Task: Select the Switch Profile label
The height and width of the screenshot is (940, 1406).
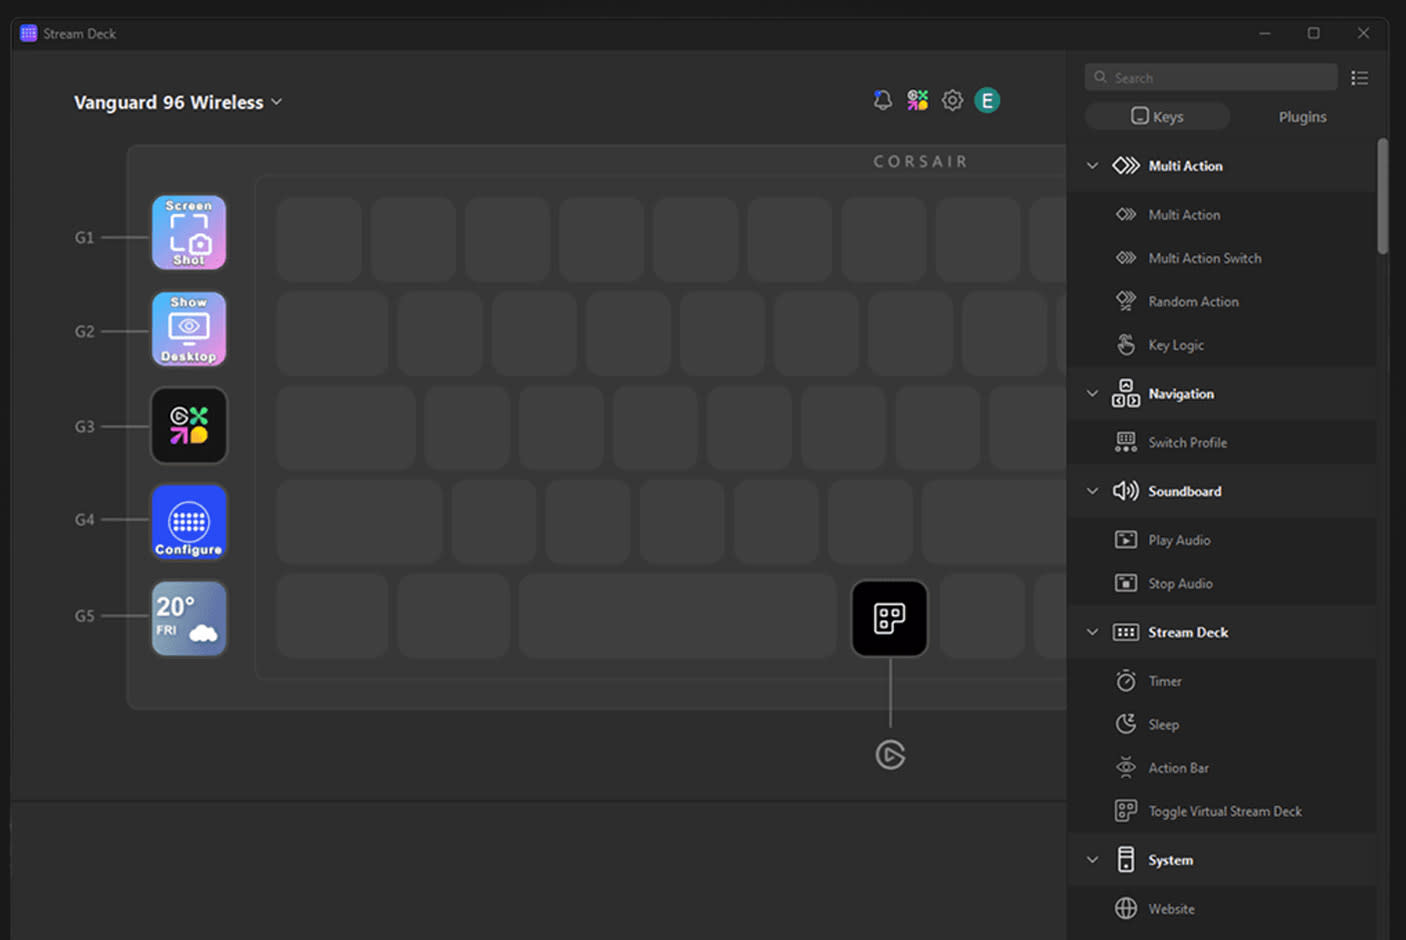Action: (x=1187, y=442)
